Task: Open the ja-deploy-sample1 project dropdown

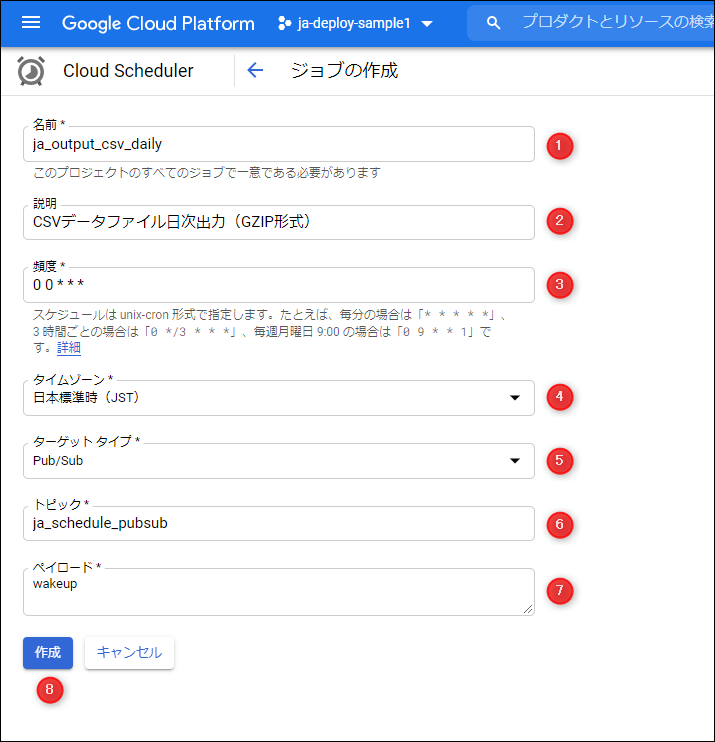Action: click(x=428, y=23)
